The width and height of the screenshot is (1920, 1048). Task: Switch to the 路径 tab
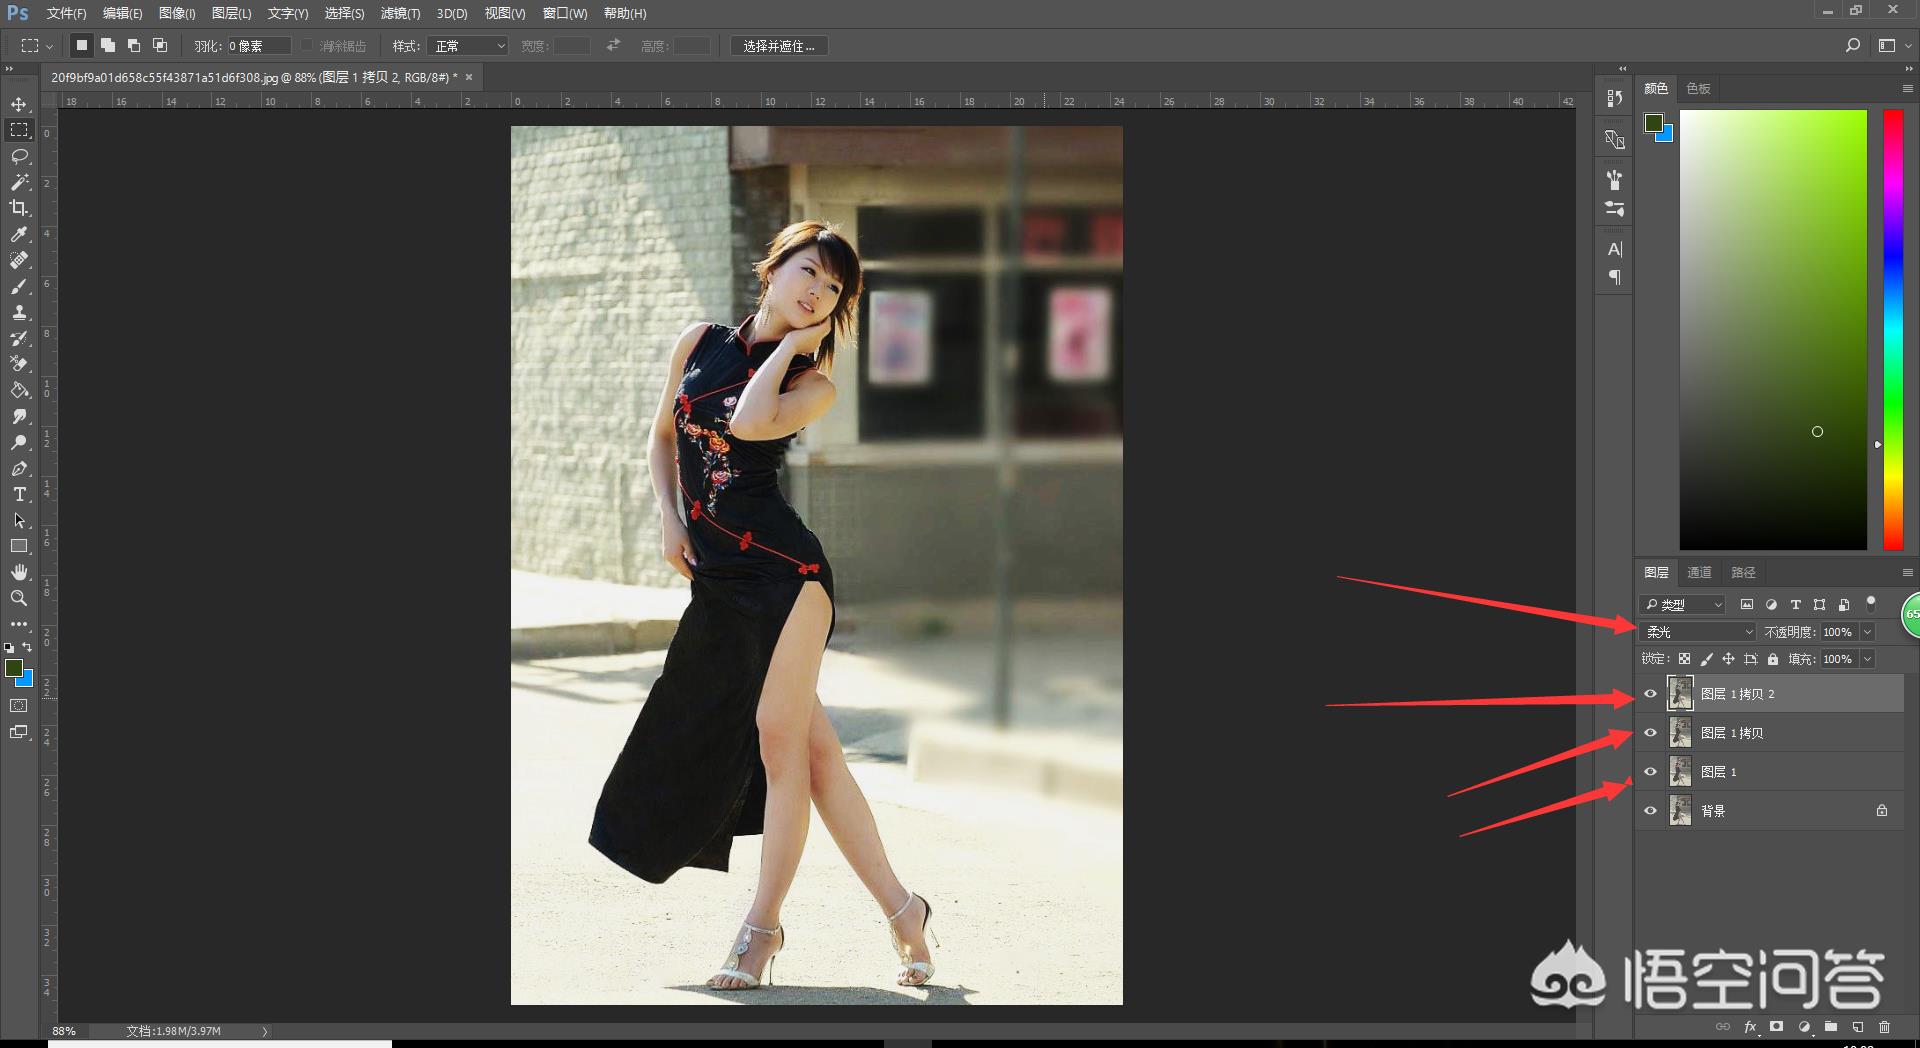pyautogui.click(x=1743, y=573)
